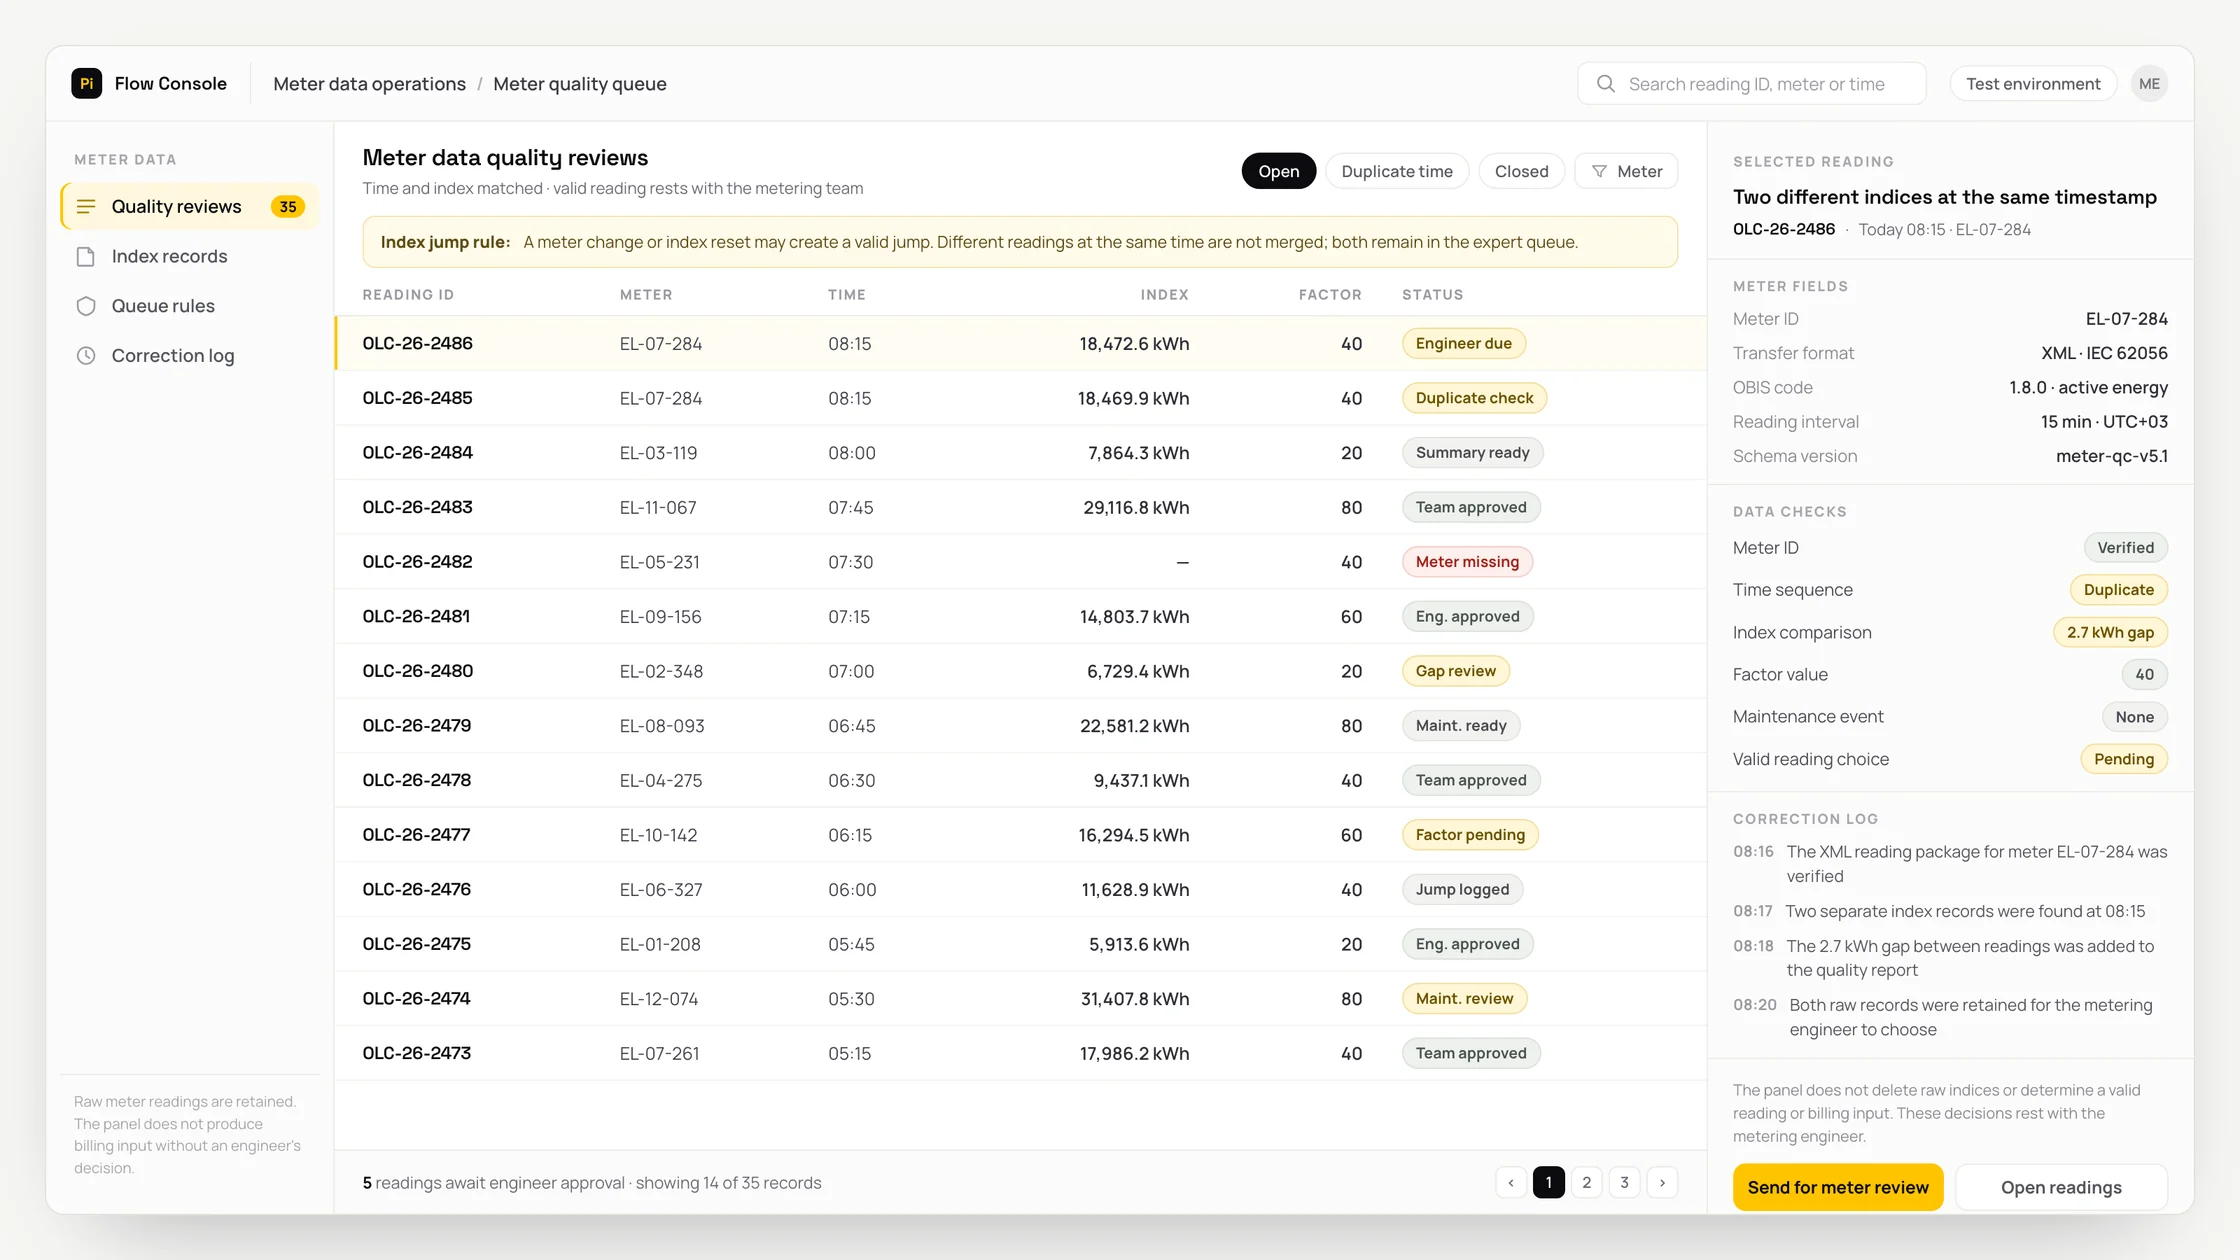Select reading OLC-26-2473
This screenshot has width=2240, height=1260.
[x=1020, y=1053]
